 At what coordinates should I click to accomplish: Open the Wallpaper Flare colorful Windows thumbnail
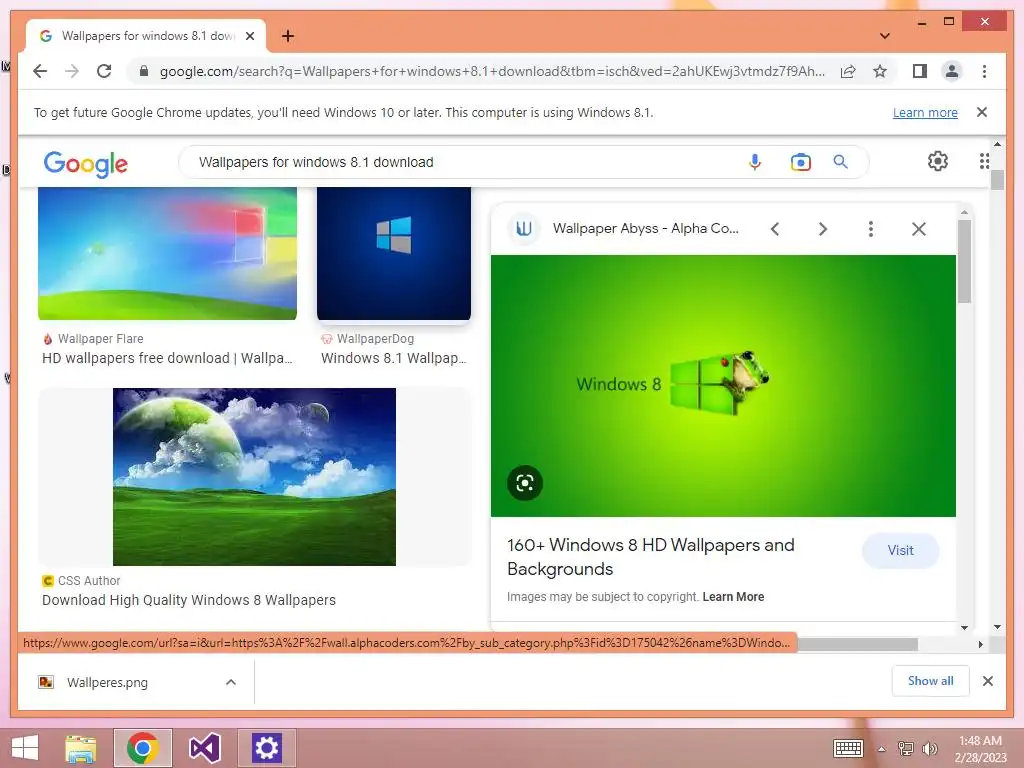168,253
